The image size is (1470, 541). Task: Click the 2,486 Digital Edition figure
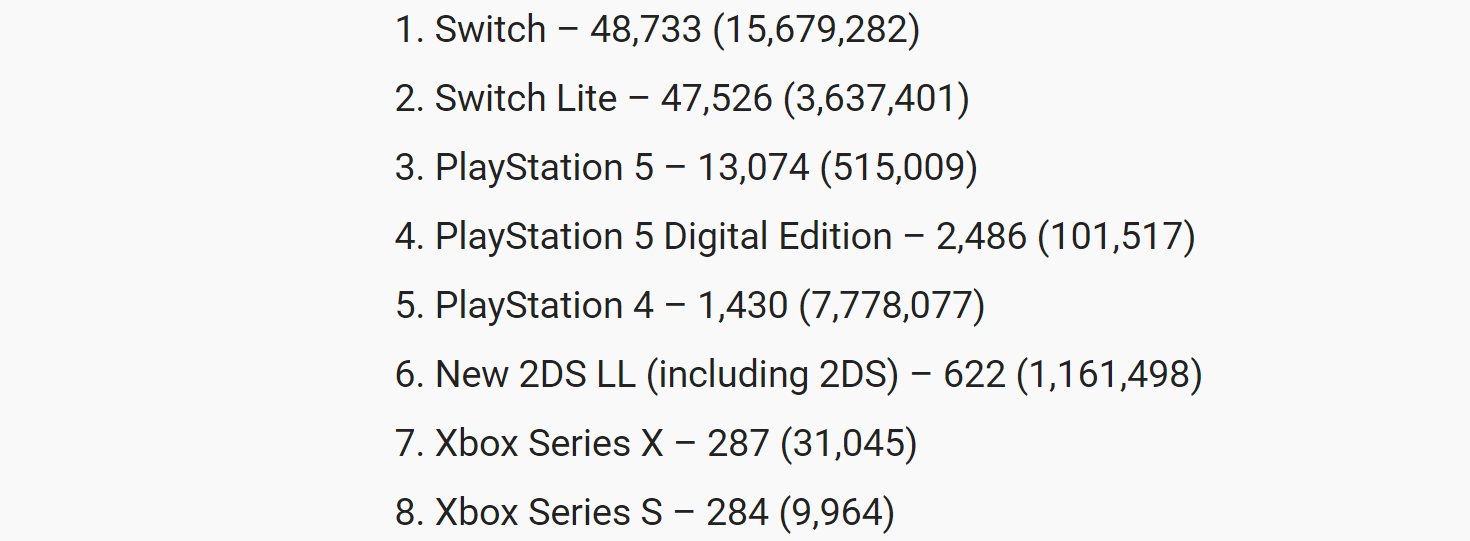[981, 237]
